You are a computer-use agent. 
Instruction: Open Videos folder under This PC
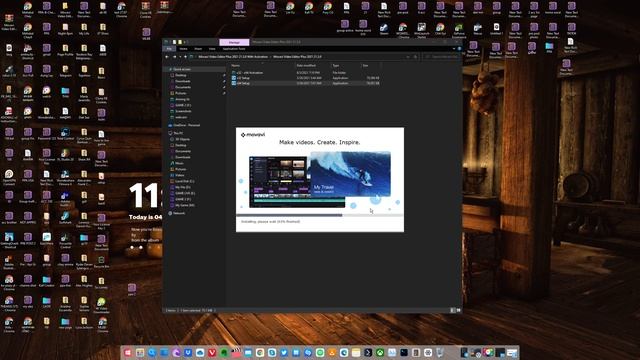[180, 175]
